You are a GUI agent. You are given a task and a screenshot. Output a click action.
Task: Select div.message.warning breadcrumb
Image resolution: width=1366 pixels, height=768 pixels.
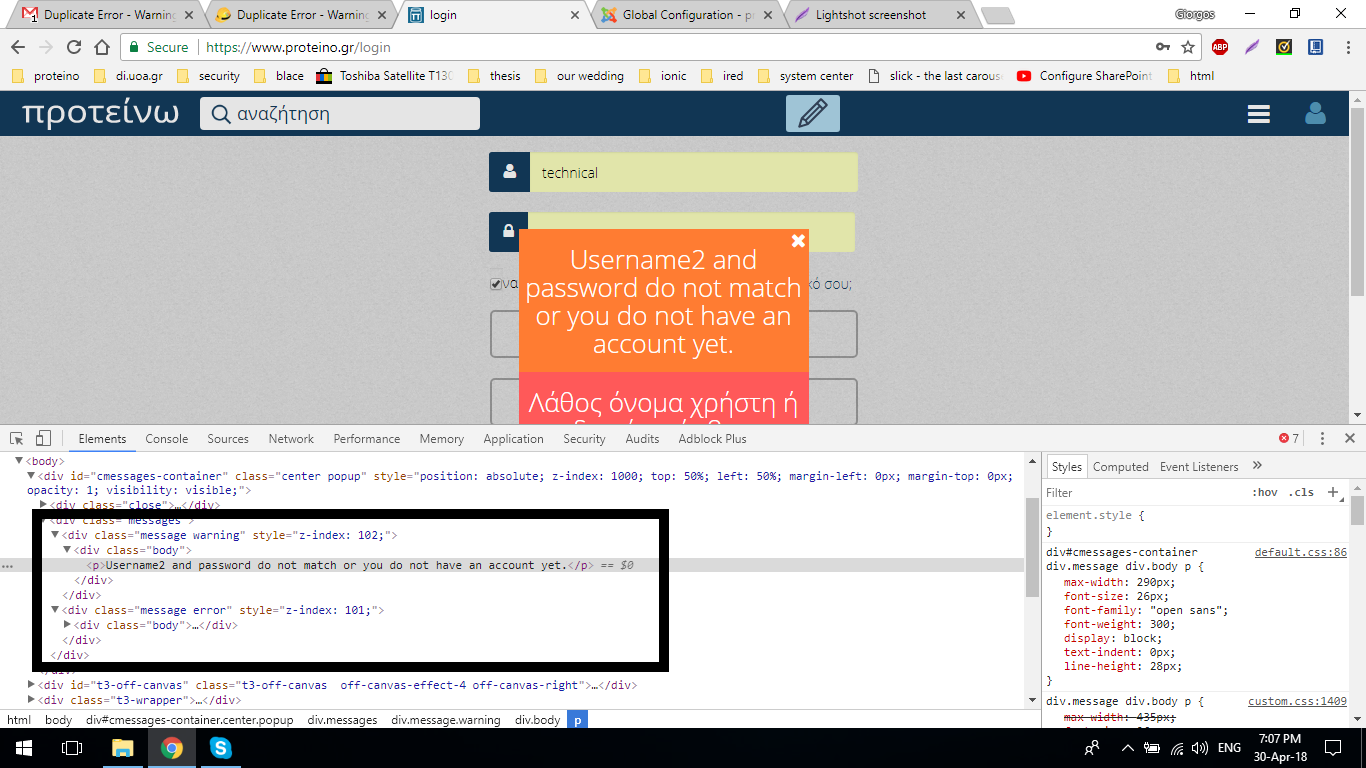(446, 719)
